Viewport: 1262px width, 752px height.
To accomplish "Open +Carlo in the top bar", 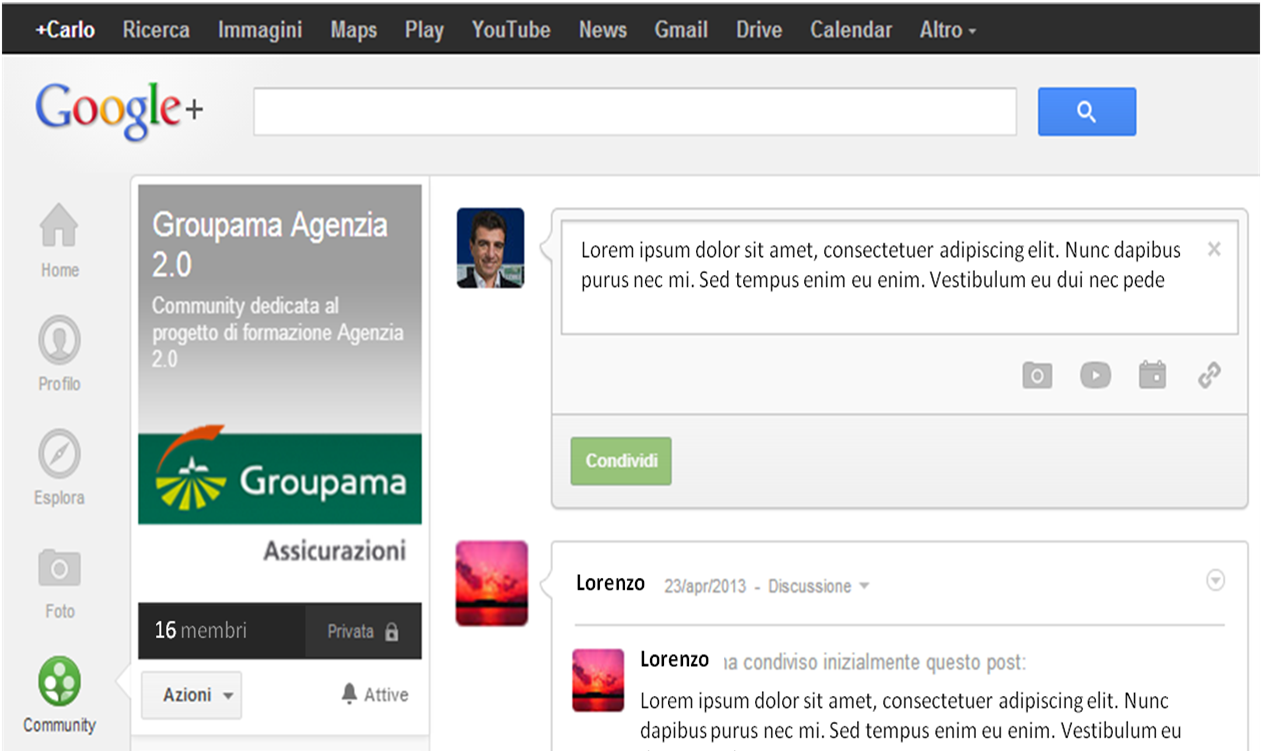I will pos(65,30).
